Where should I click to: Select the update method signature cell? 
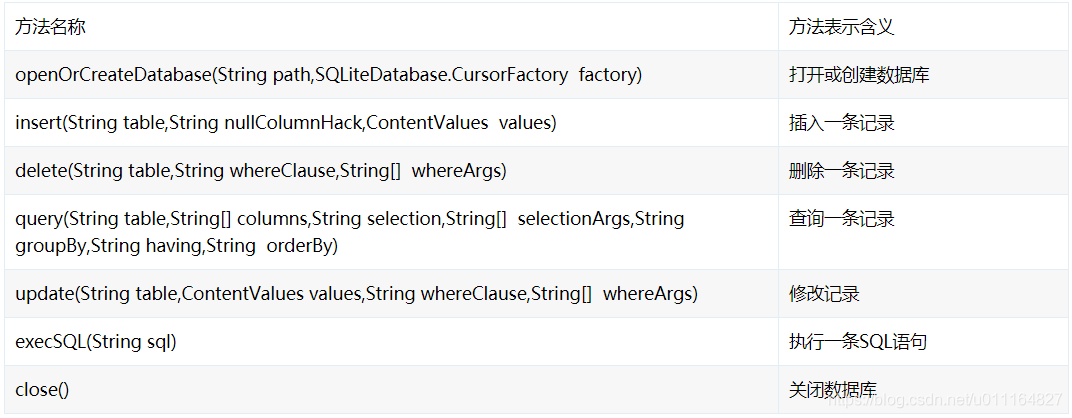pos(356,294)
